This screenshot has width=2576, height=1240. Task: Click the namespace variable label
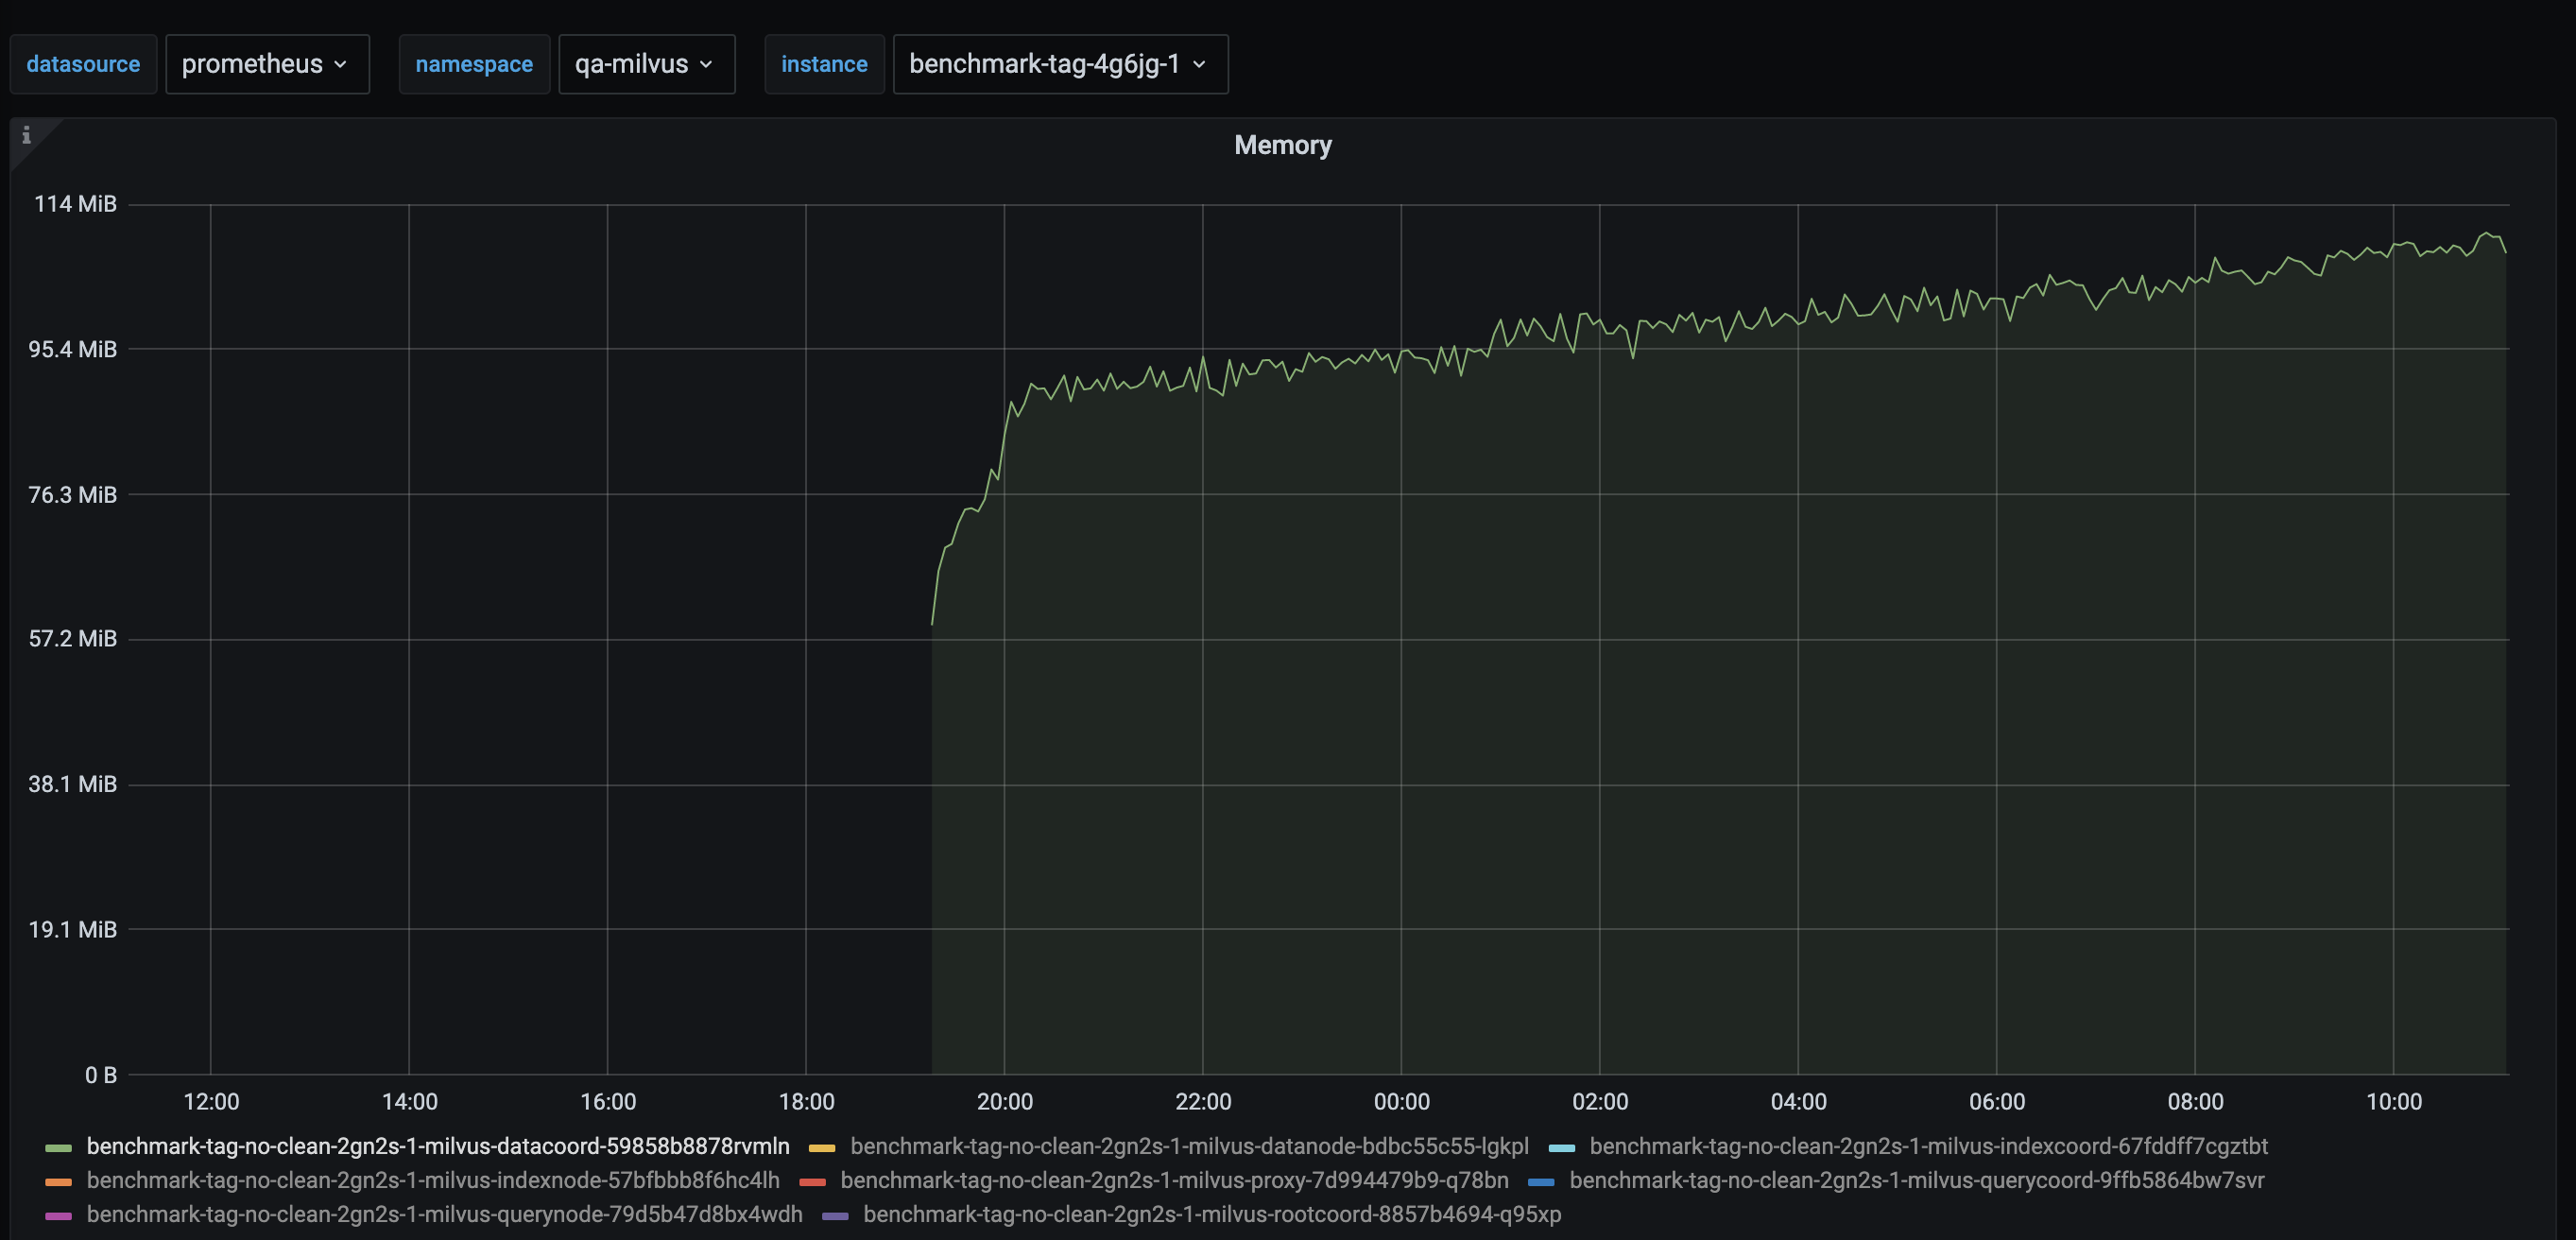pos(474,64)
